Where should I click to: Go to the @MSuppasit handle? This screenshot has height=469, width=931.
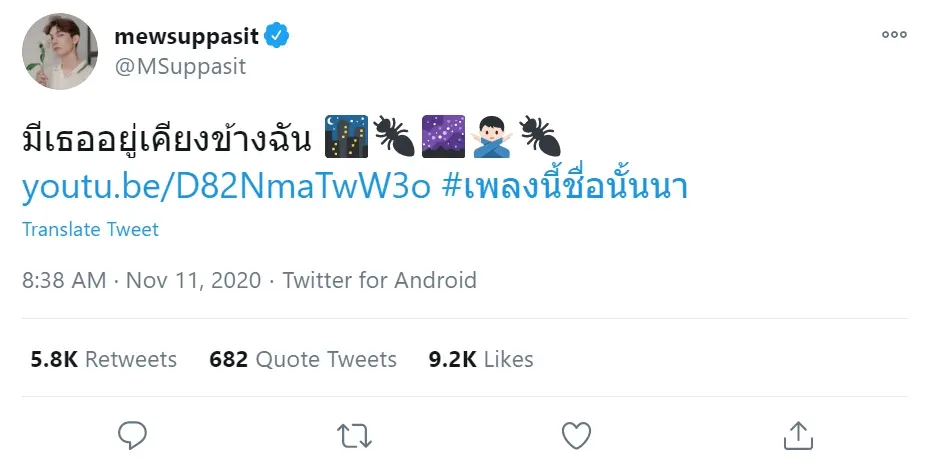tap(180, 67)
